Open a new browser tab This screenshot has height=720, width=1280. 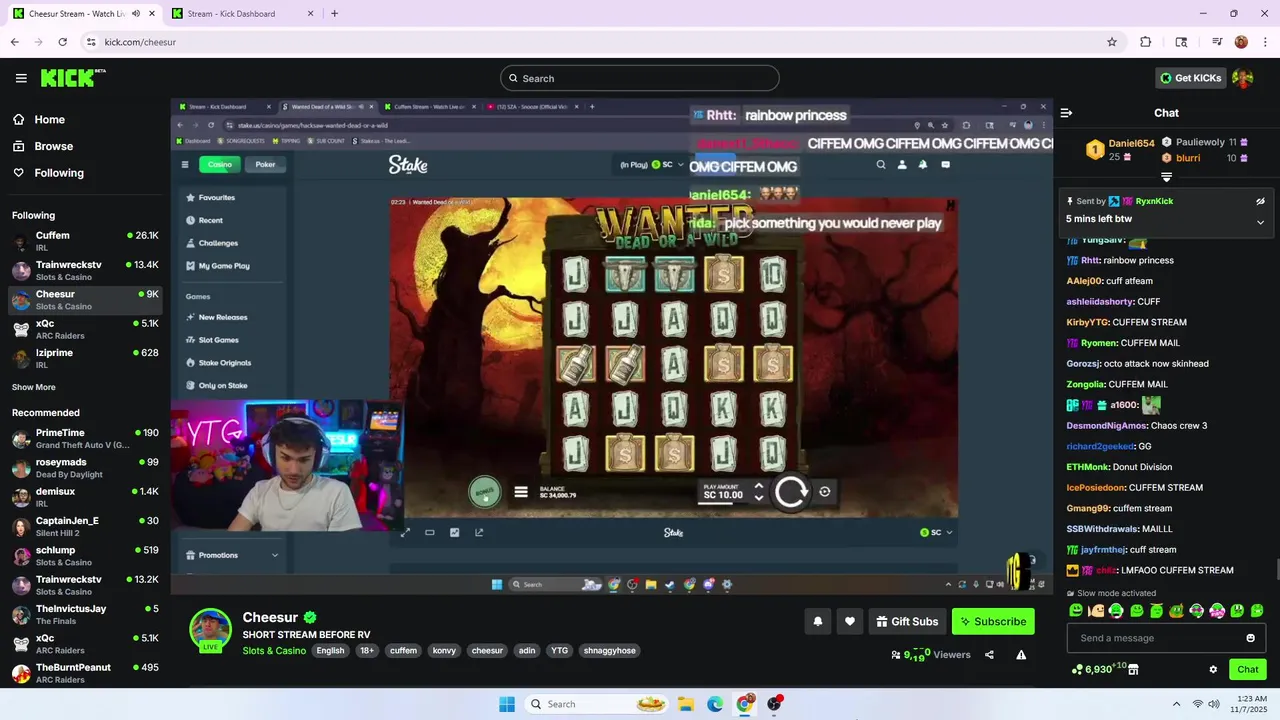tap(334, 13)
